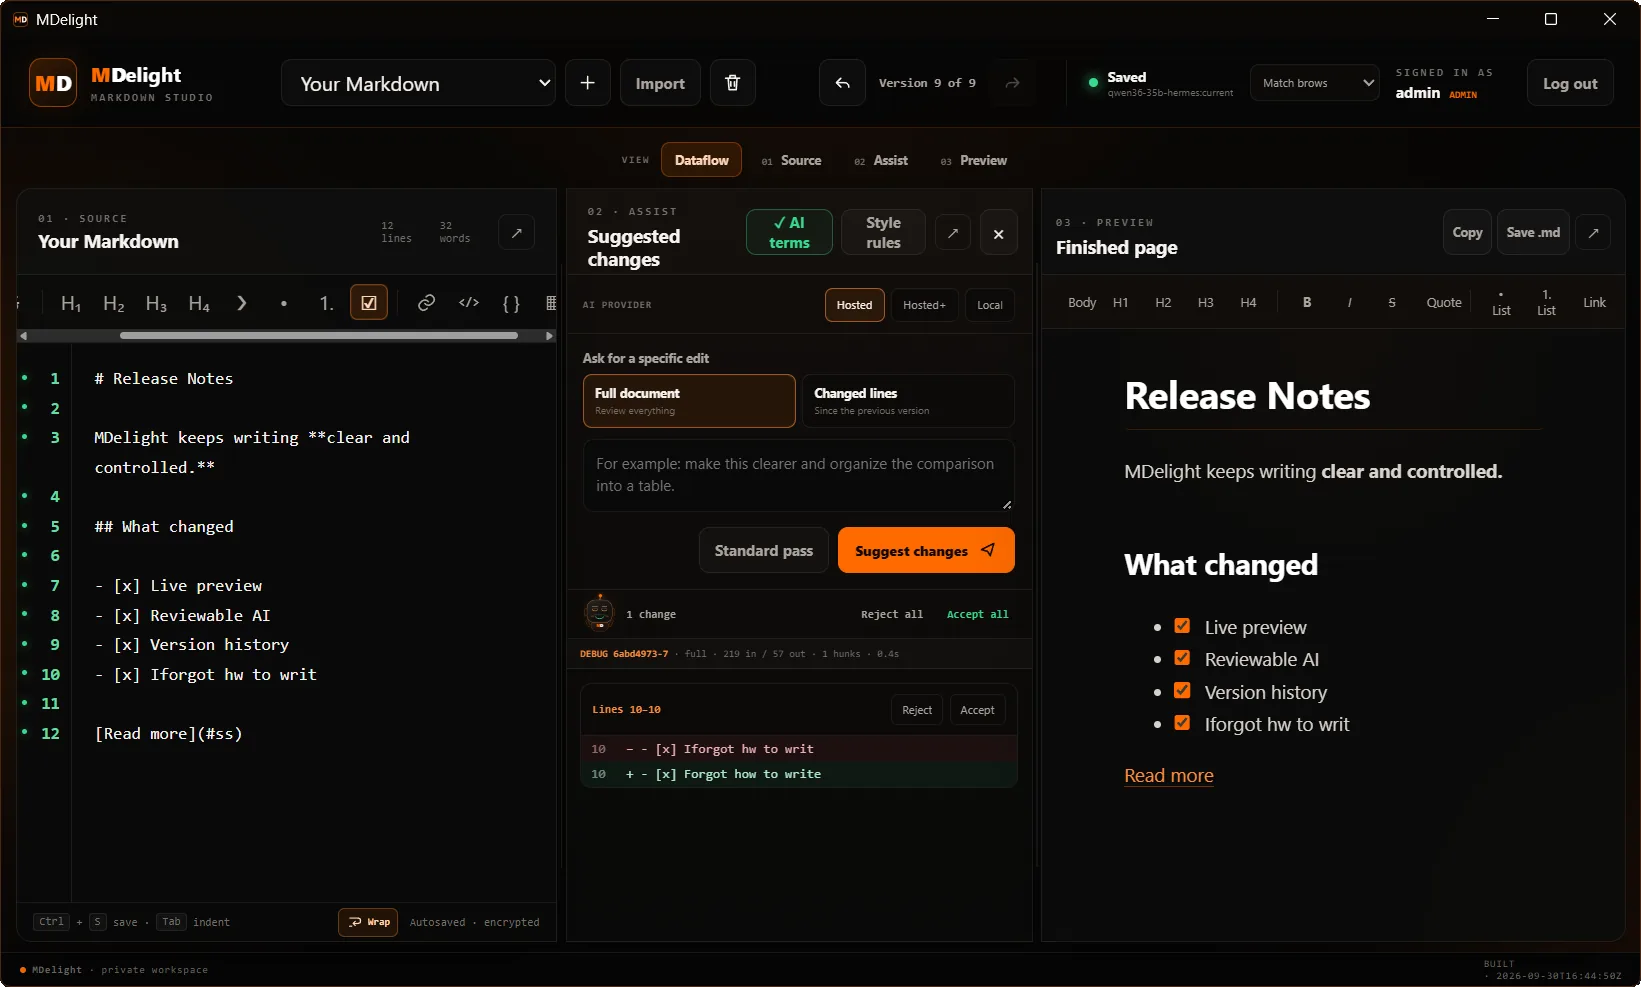The image size is (1641, 987).
Task: Select the Hosted AI provider
Action: (x=854, y=305)
